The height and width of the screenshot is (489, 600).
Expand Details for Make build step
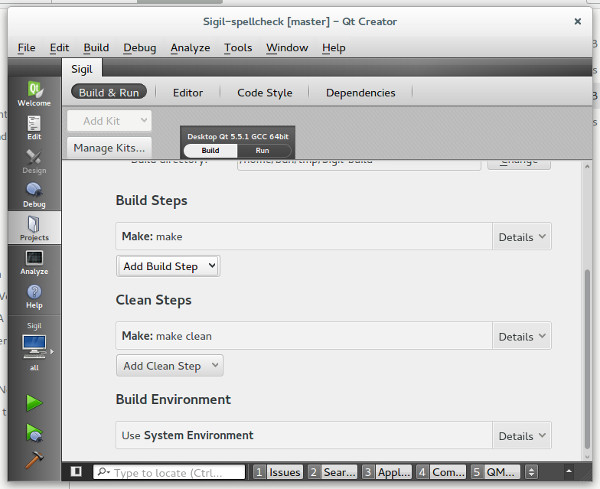tap(522, 237)
